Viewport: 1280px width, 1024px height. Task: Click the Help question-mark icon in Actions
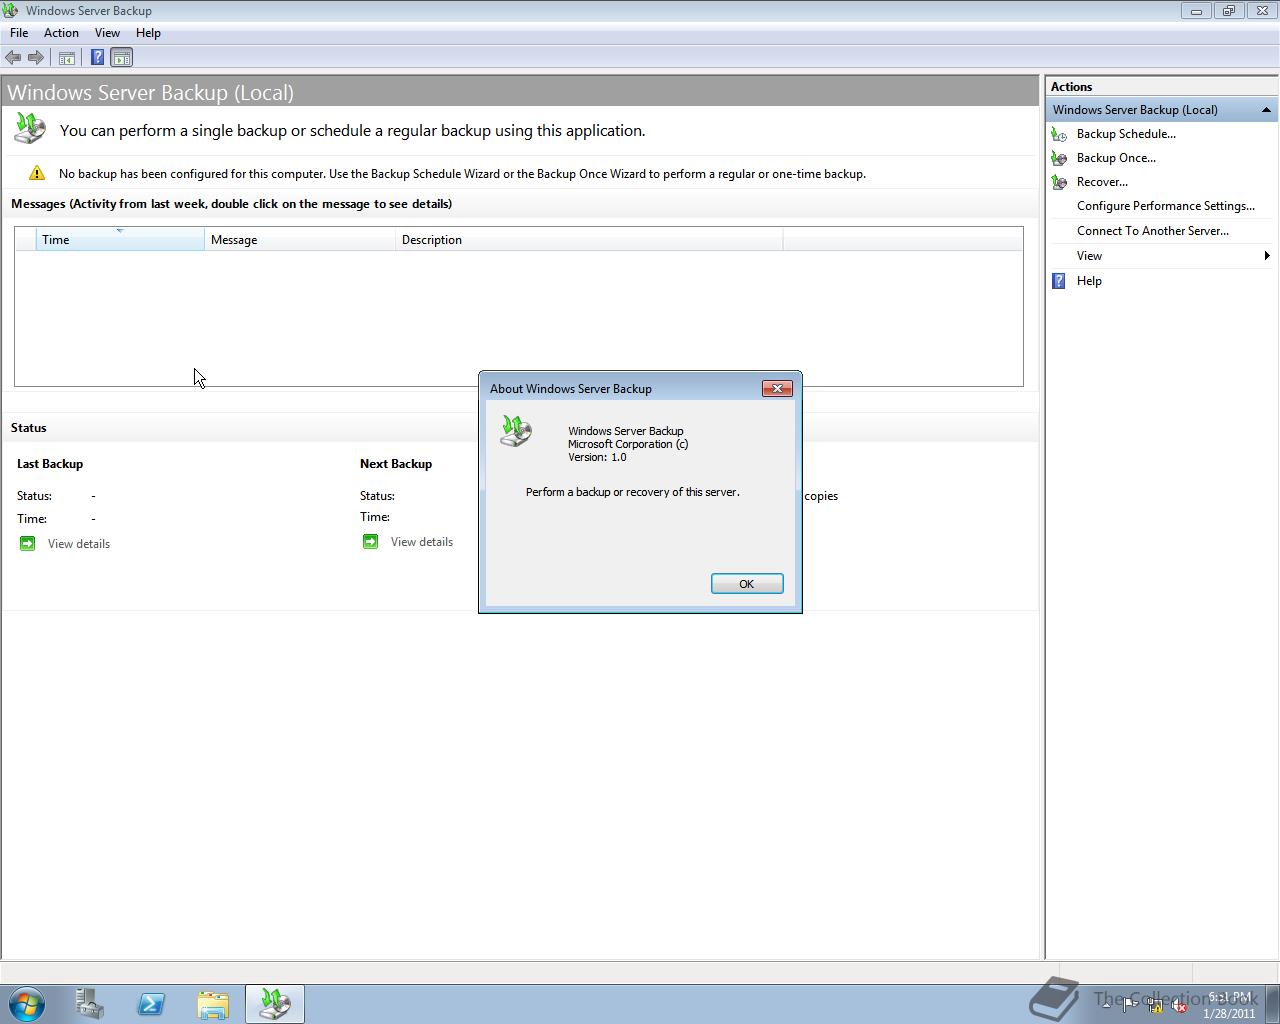click(x=1059, y=281)
